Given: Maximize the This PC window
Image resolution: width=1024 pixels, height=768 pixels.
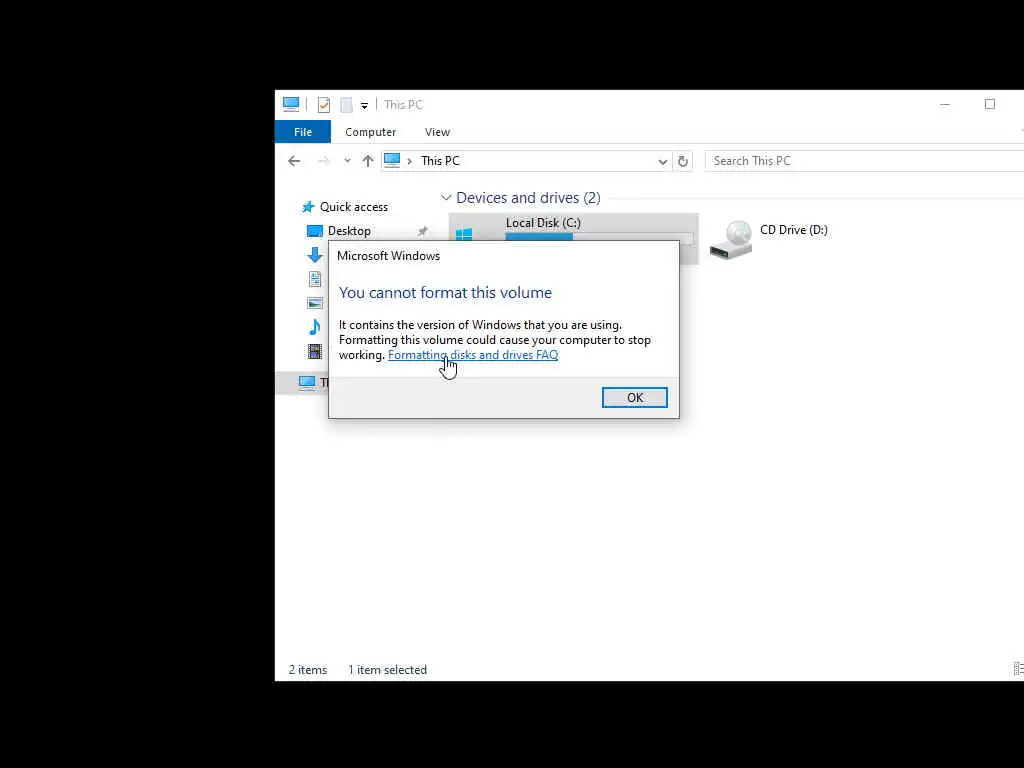Looking at the screenshot, I should click(989, 104).
